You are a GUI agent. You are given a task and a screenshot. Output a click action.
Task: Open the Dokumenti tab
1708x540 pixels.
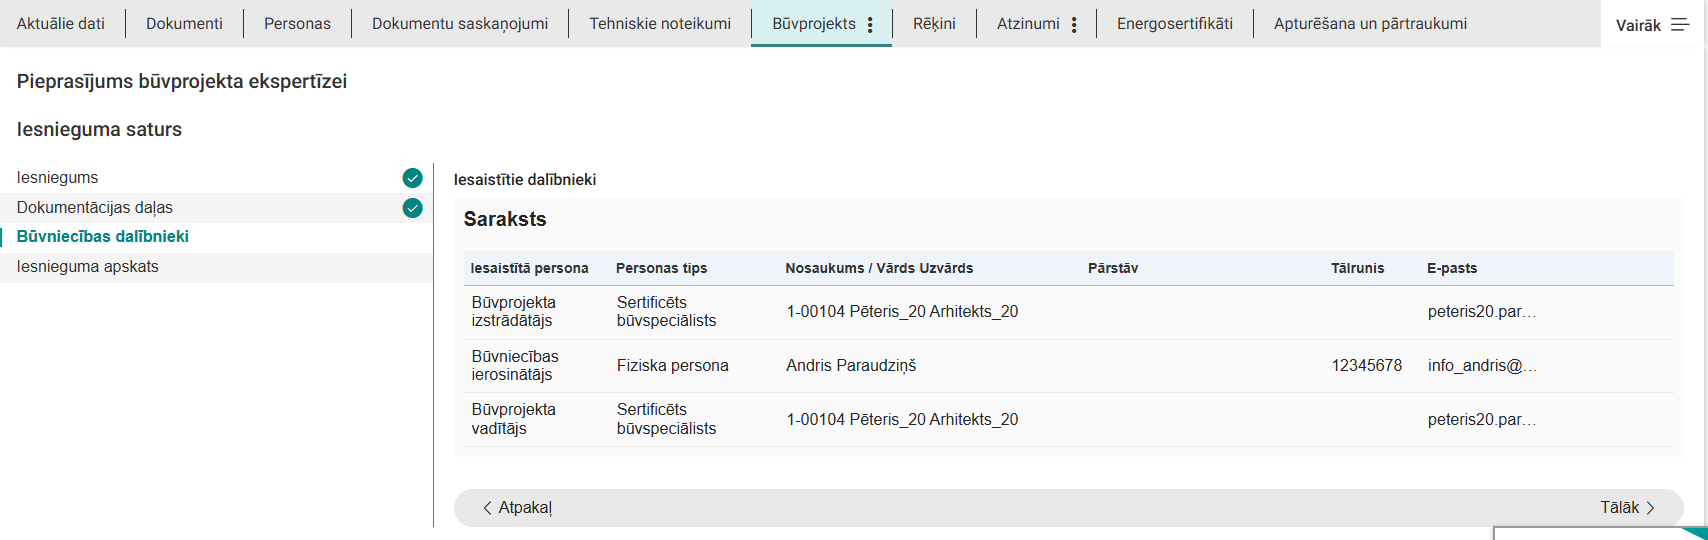pyautogui.click(x=184, y=23)
